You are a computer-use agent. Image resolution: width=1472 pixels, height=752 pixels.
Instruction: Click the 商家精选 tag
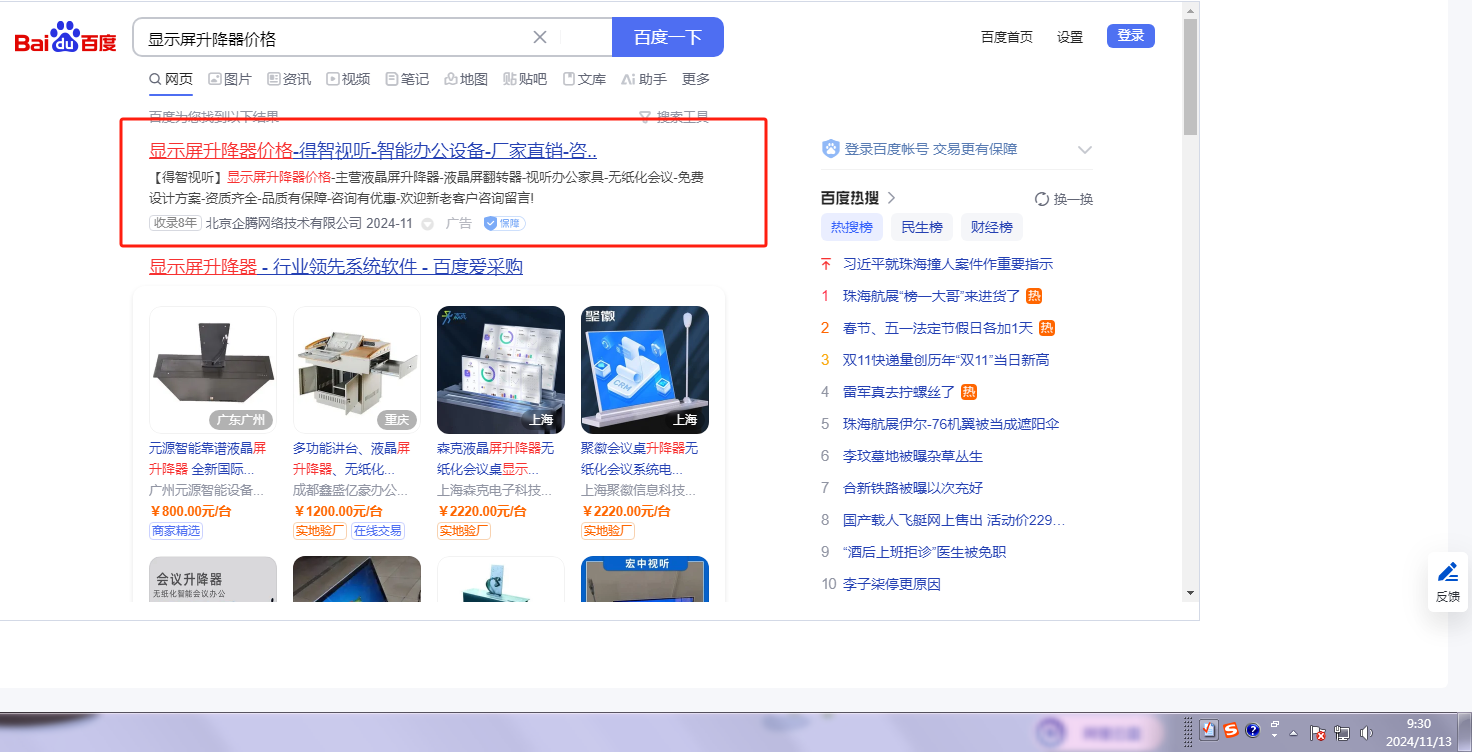[x=176, y=531]
